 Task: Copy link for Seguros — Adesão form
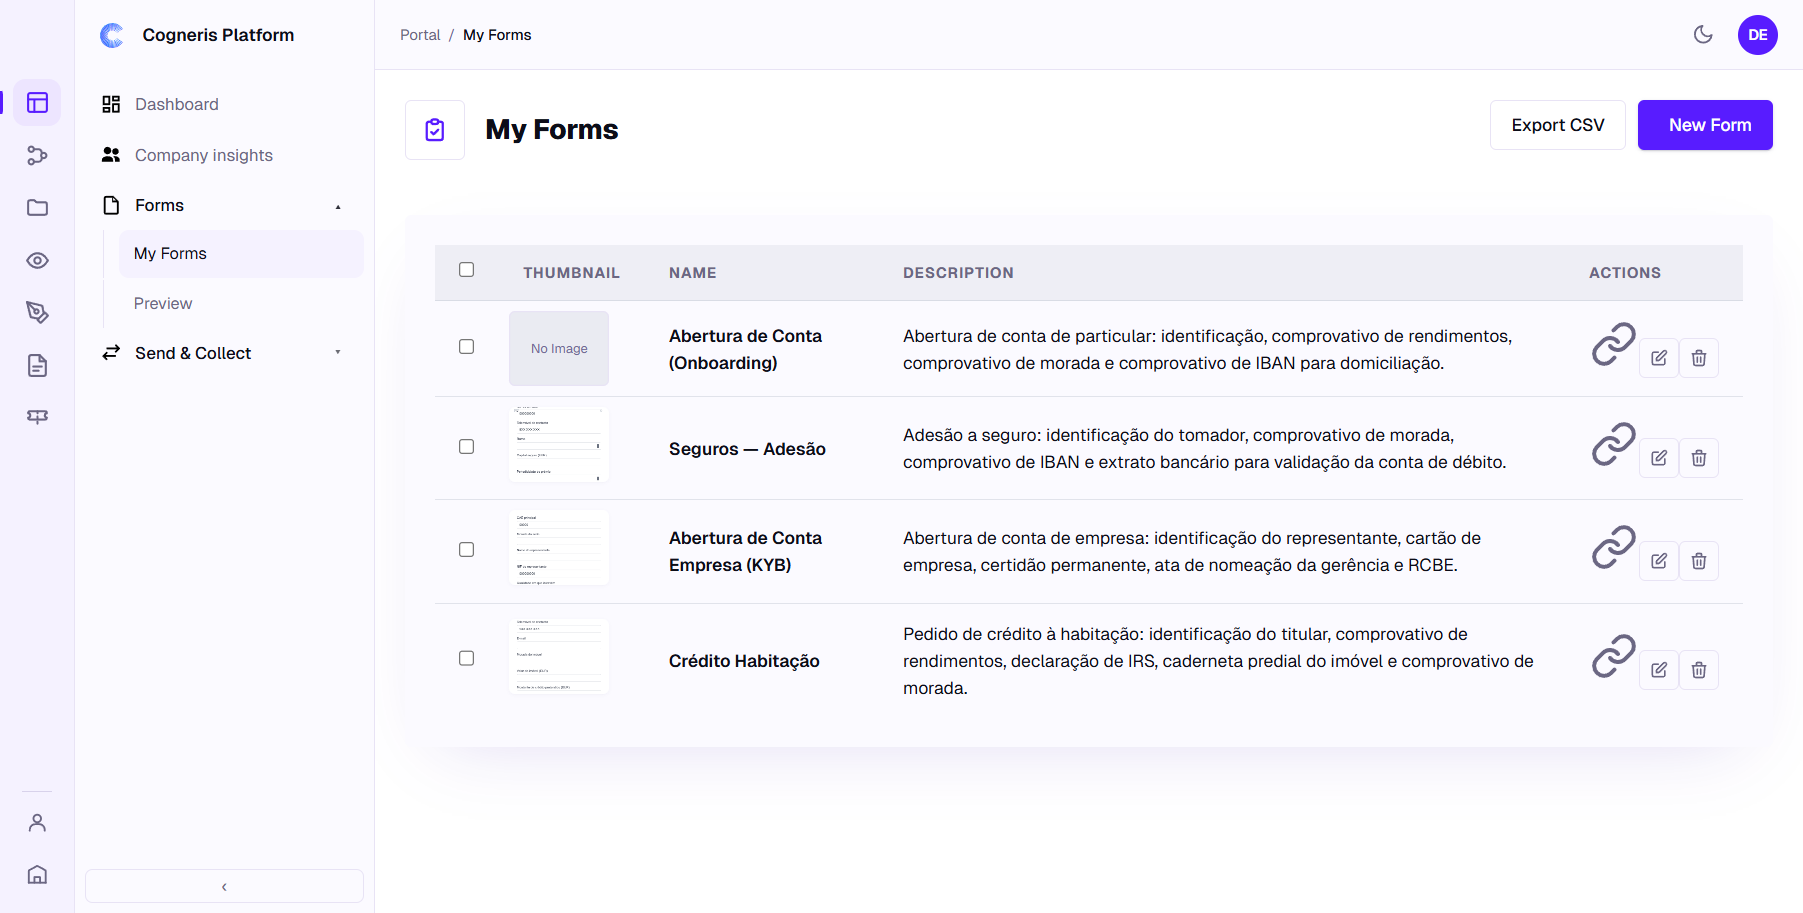[1613, 444]
